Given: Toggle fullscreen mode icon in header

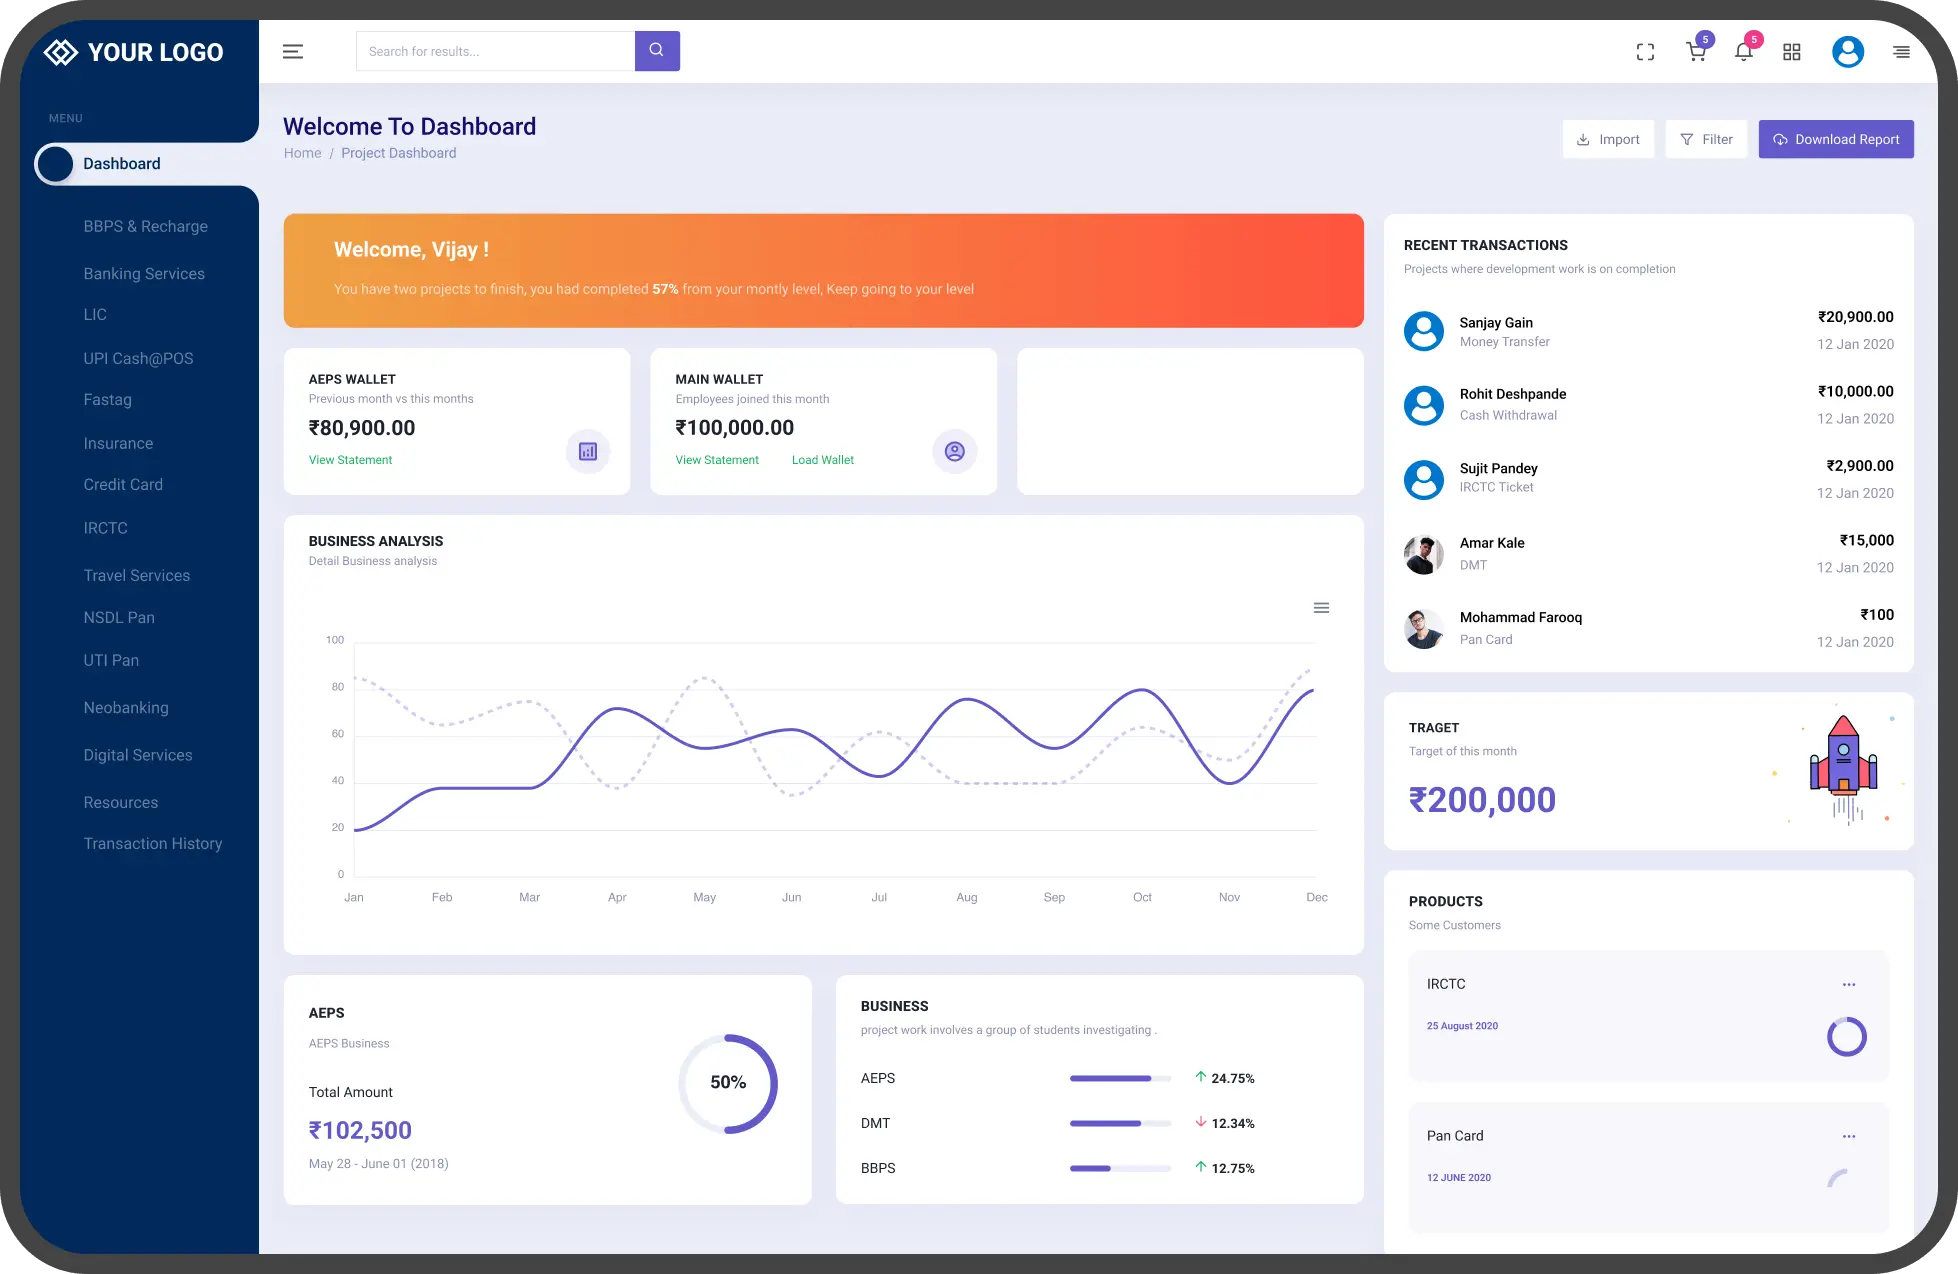Looking at the screenshot, I should [1645, 52].
